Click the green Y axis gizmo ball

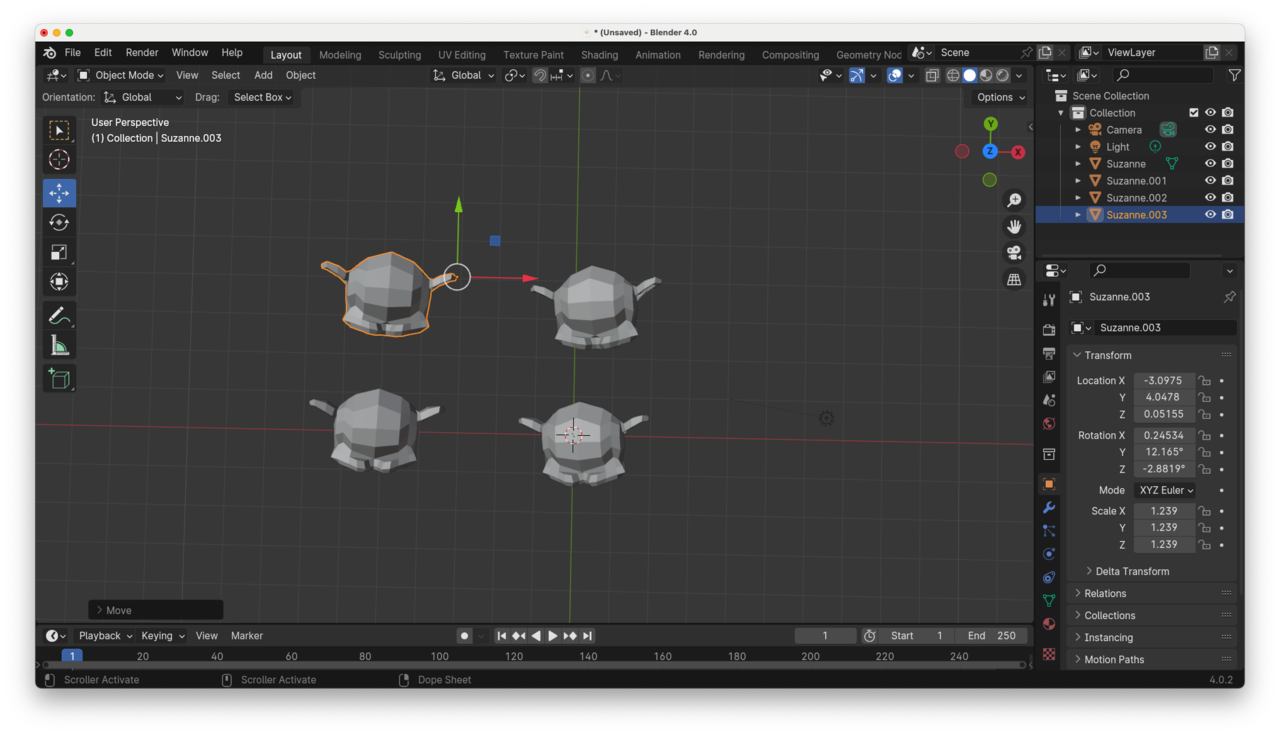pos(990,124)
